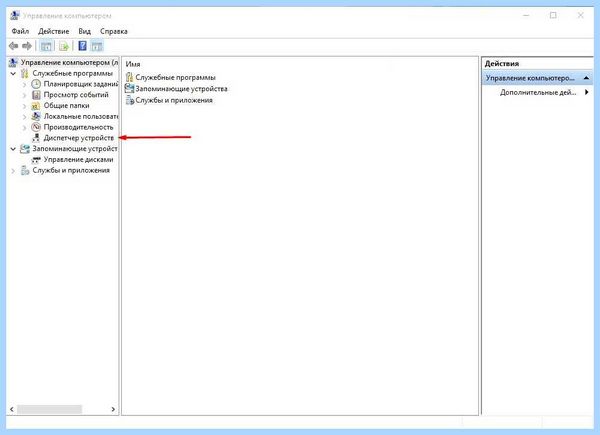The width and height of the screenshot is (600, 435).
Task: Collapse the Запоминающие устройства tree node
Action: tap(13, 148)
